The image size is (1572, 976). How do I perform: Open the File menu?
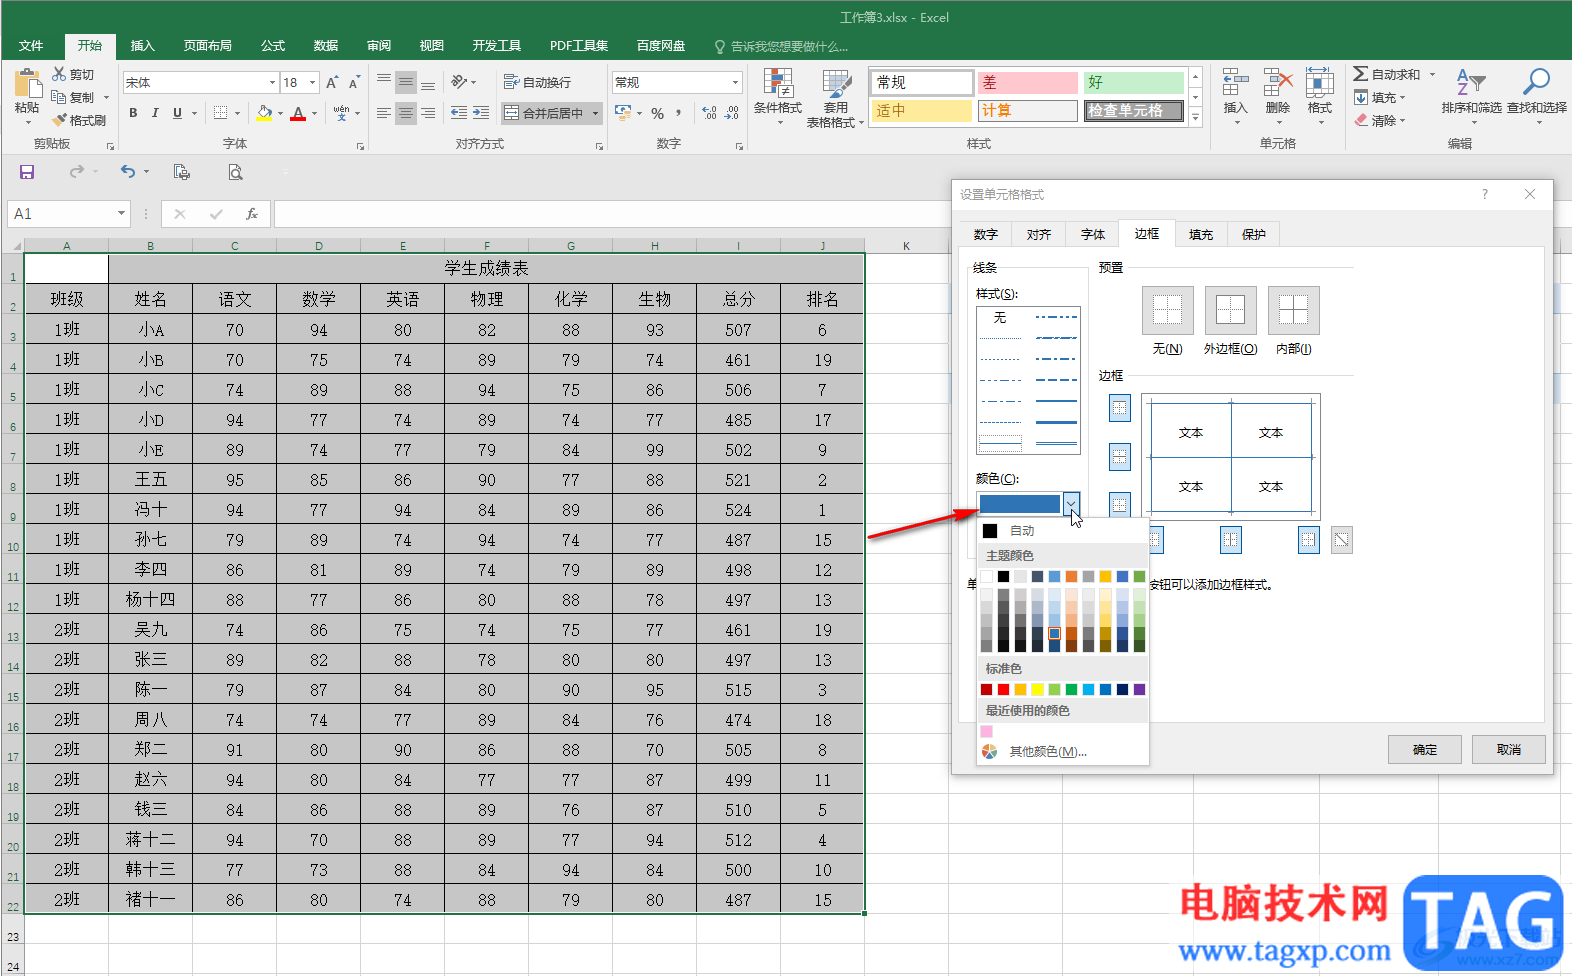click(31, 45)
